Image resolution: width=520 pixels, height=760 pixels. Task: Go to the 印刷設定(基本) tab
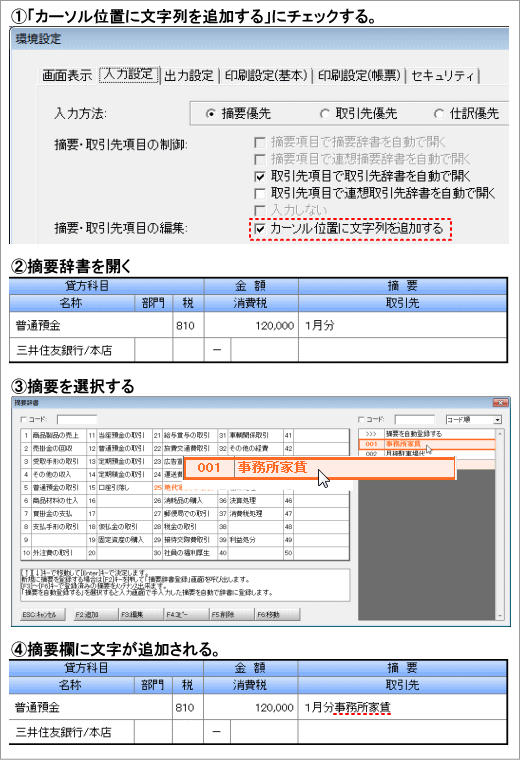coord(266,76)
